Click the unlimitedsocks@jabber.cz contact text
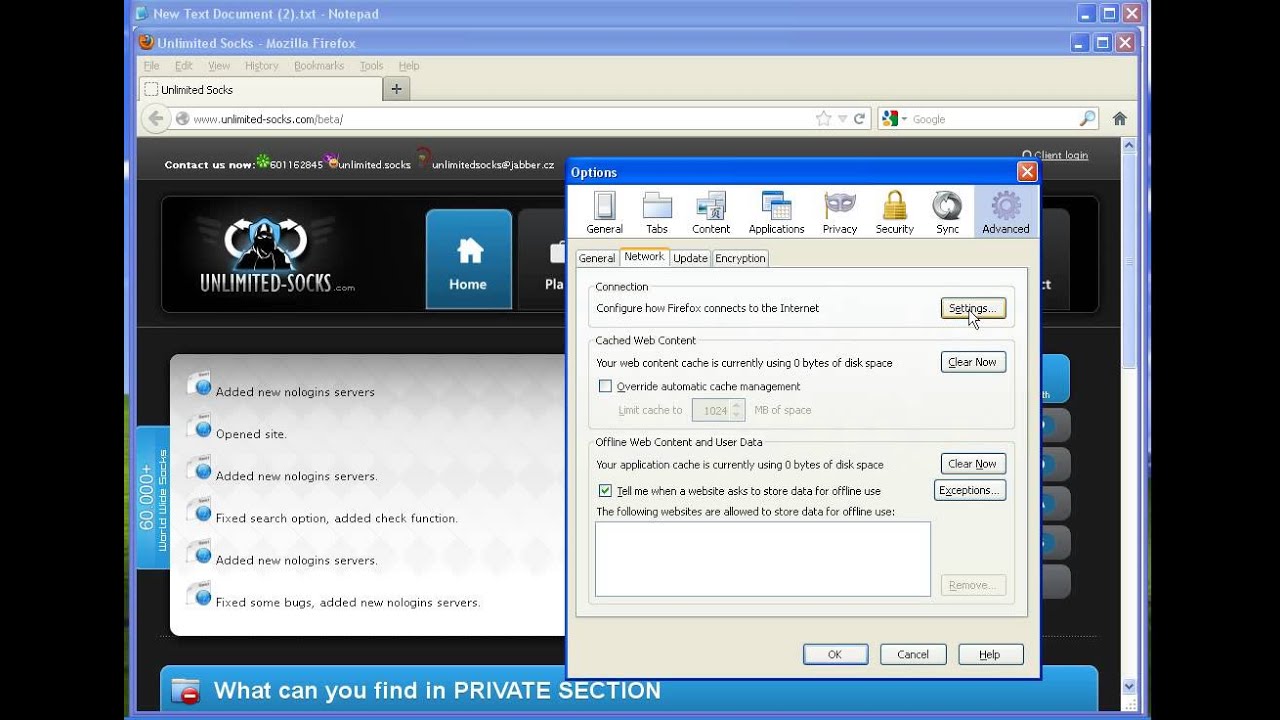 coord(493,165)
